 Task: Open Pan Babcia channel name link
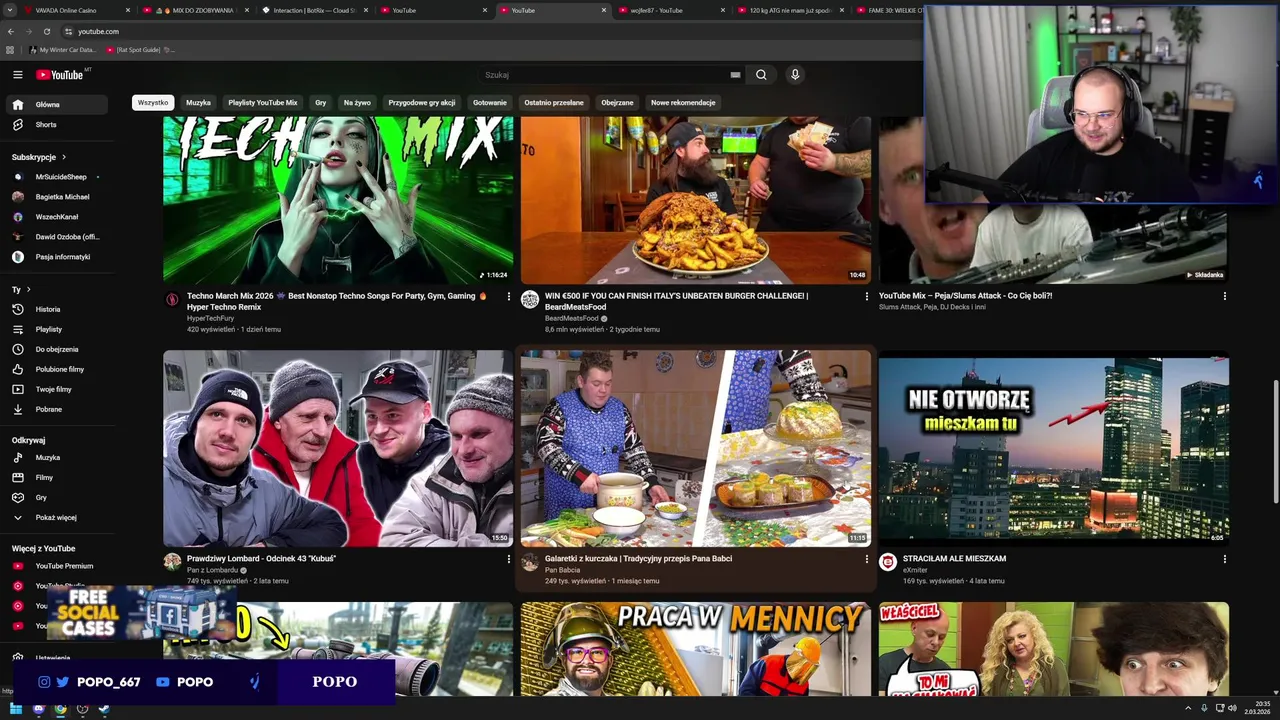[x=562, y=570]
